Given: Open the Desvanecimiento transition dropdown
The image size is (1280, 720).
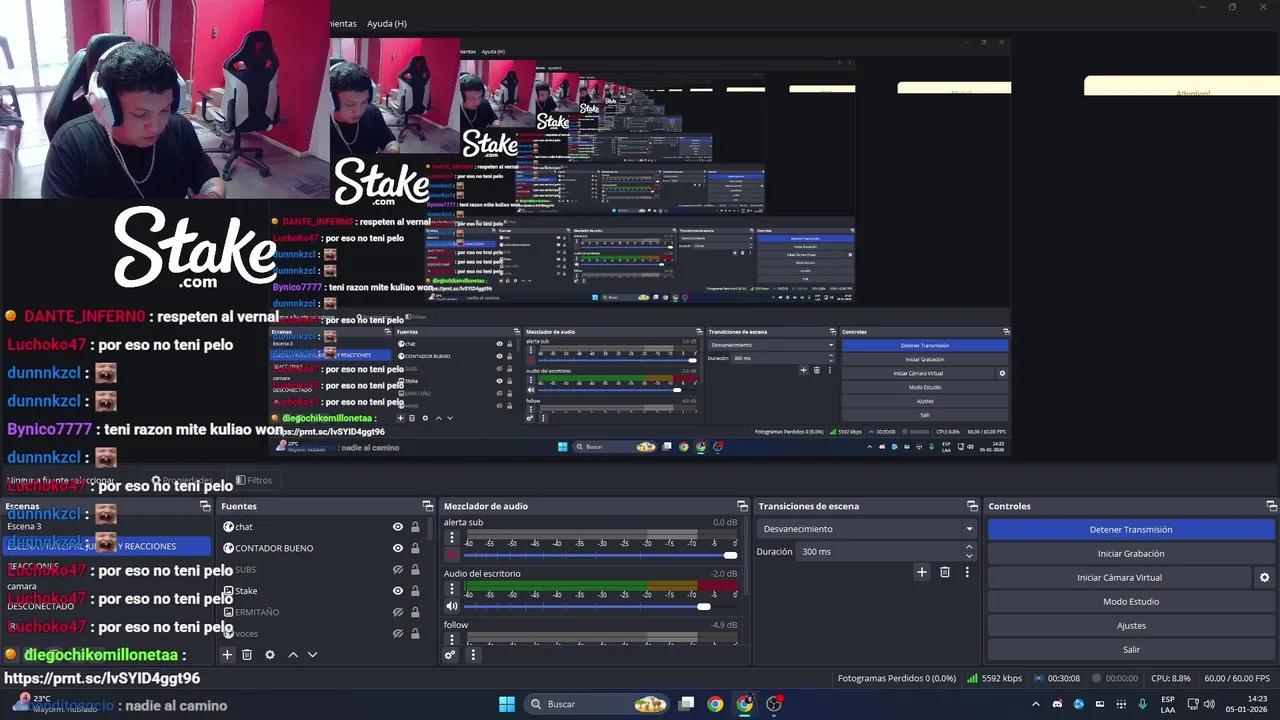Looking at the screenshot, I should pos(866,529).
